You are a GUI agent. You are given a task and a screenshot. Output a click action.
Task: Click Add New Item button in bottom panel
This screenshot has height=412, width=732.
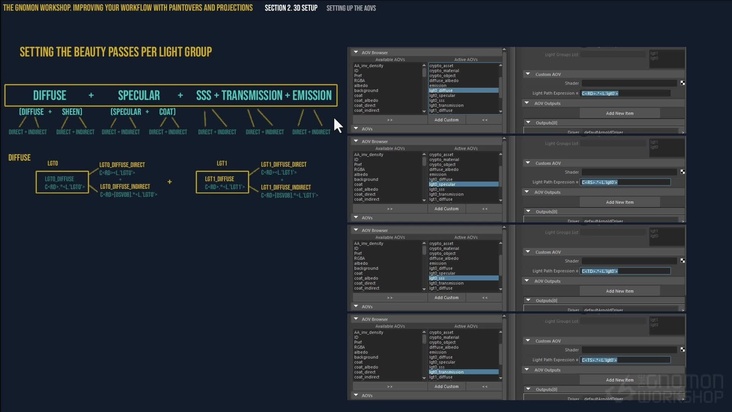619,380
